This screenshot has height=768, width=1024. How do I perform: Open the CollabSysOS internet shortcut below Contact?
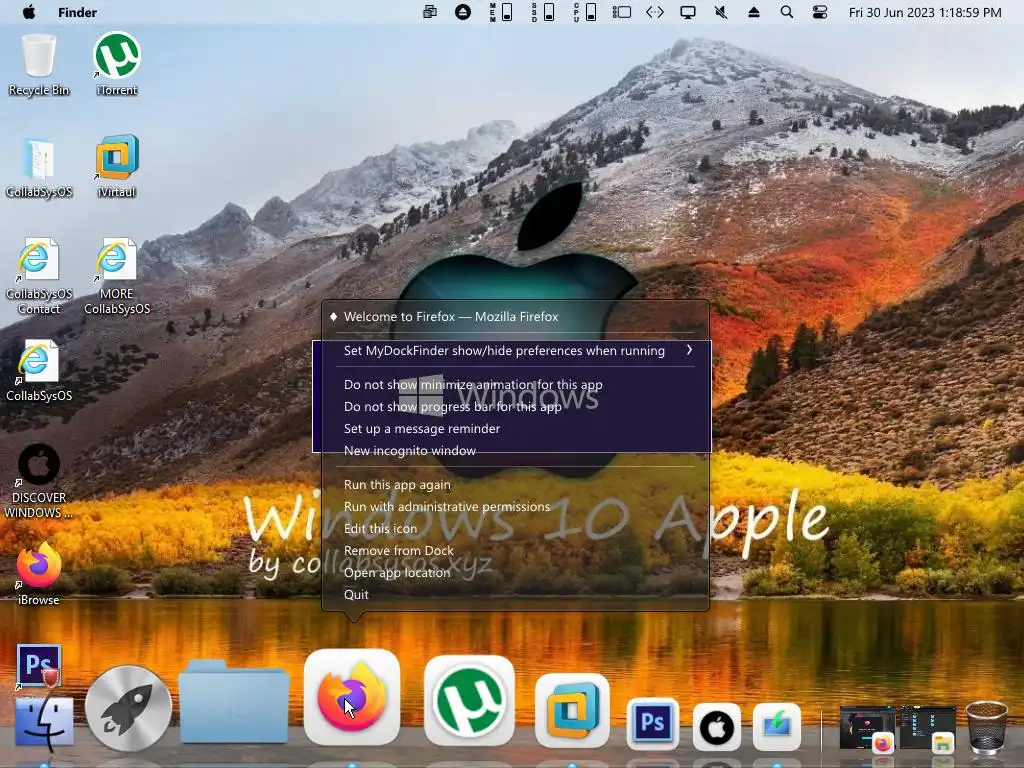(x=39, y=370)
